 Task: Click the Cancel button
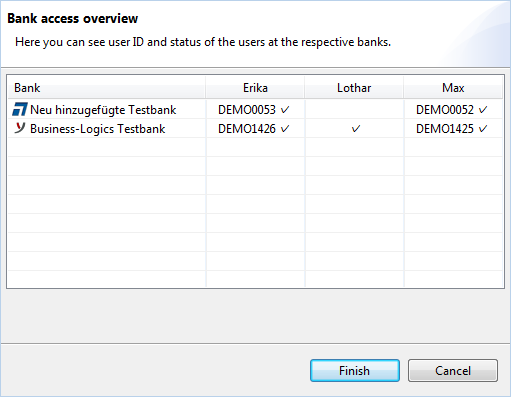click(453, 370)
